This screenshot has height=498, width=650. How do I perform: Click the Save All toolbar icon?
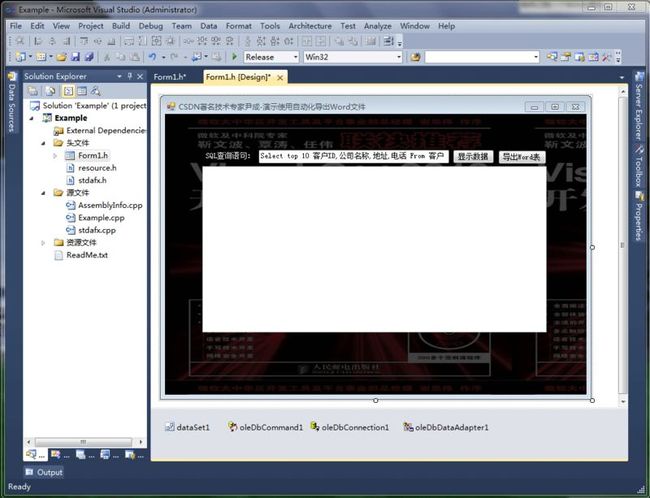coord(89,57)
